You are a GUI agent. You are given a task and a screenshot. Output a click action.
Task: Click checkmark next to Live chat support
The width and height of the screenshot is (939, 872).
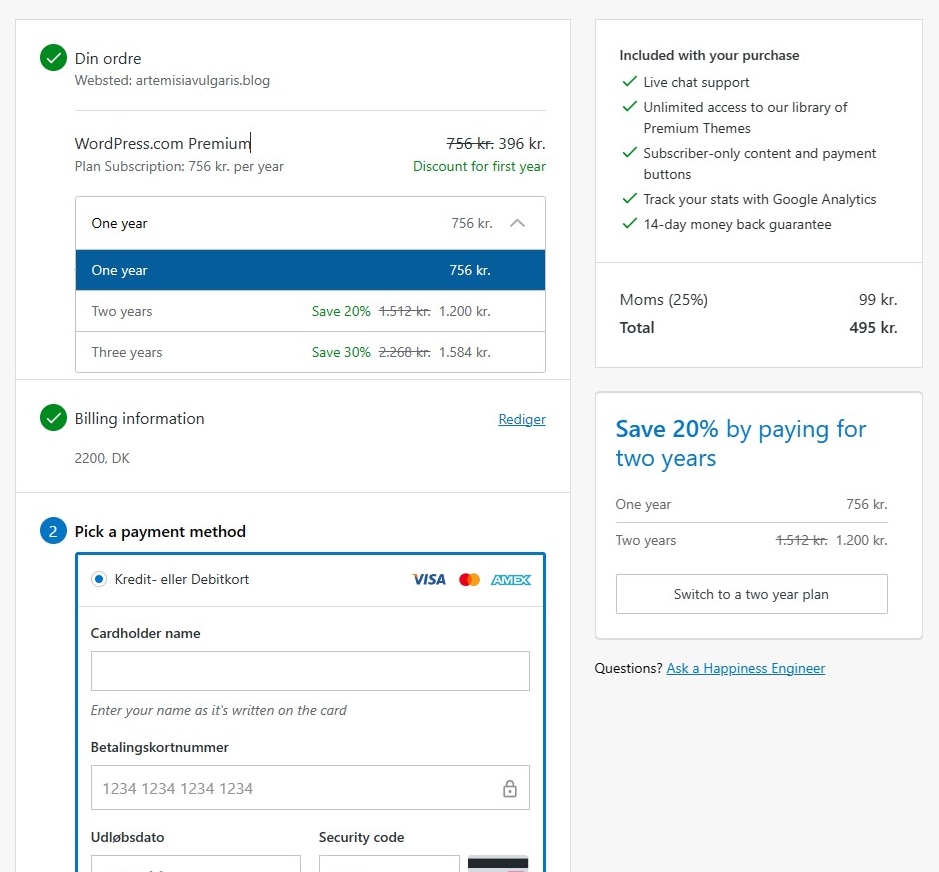[x=629, y=82]
